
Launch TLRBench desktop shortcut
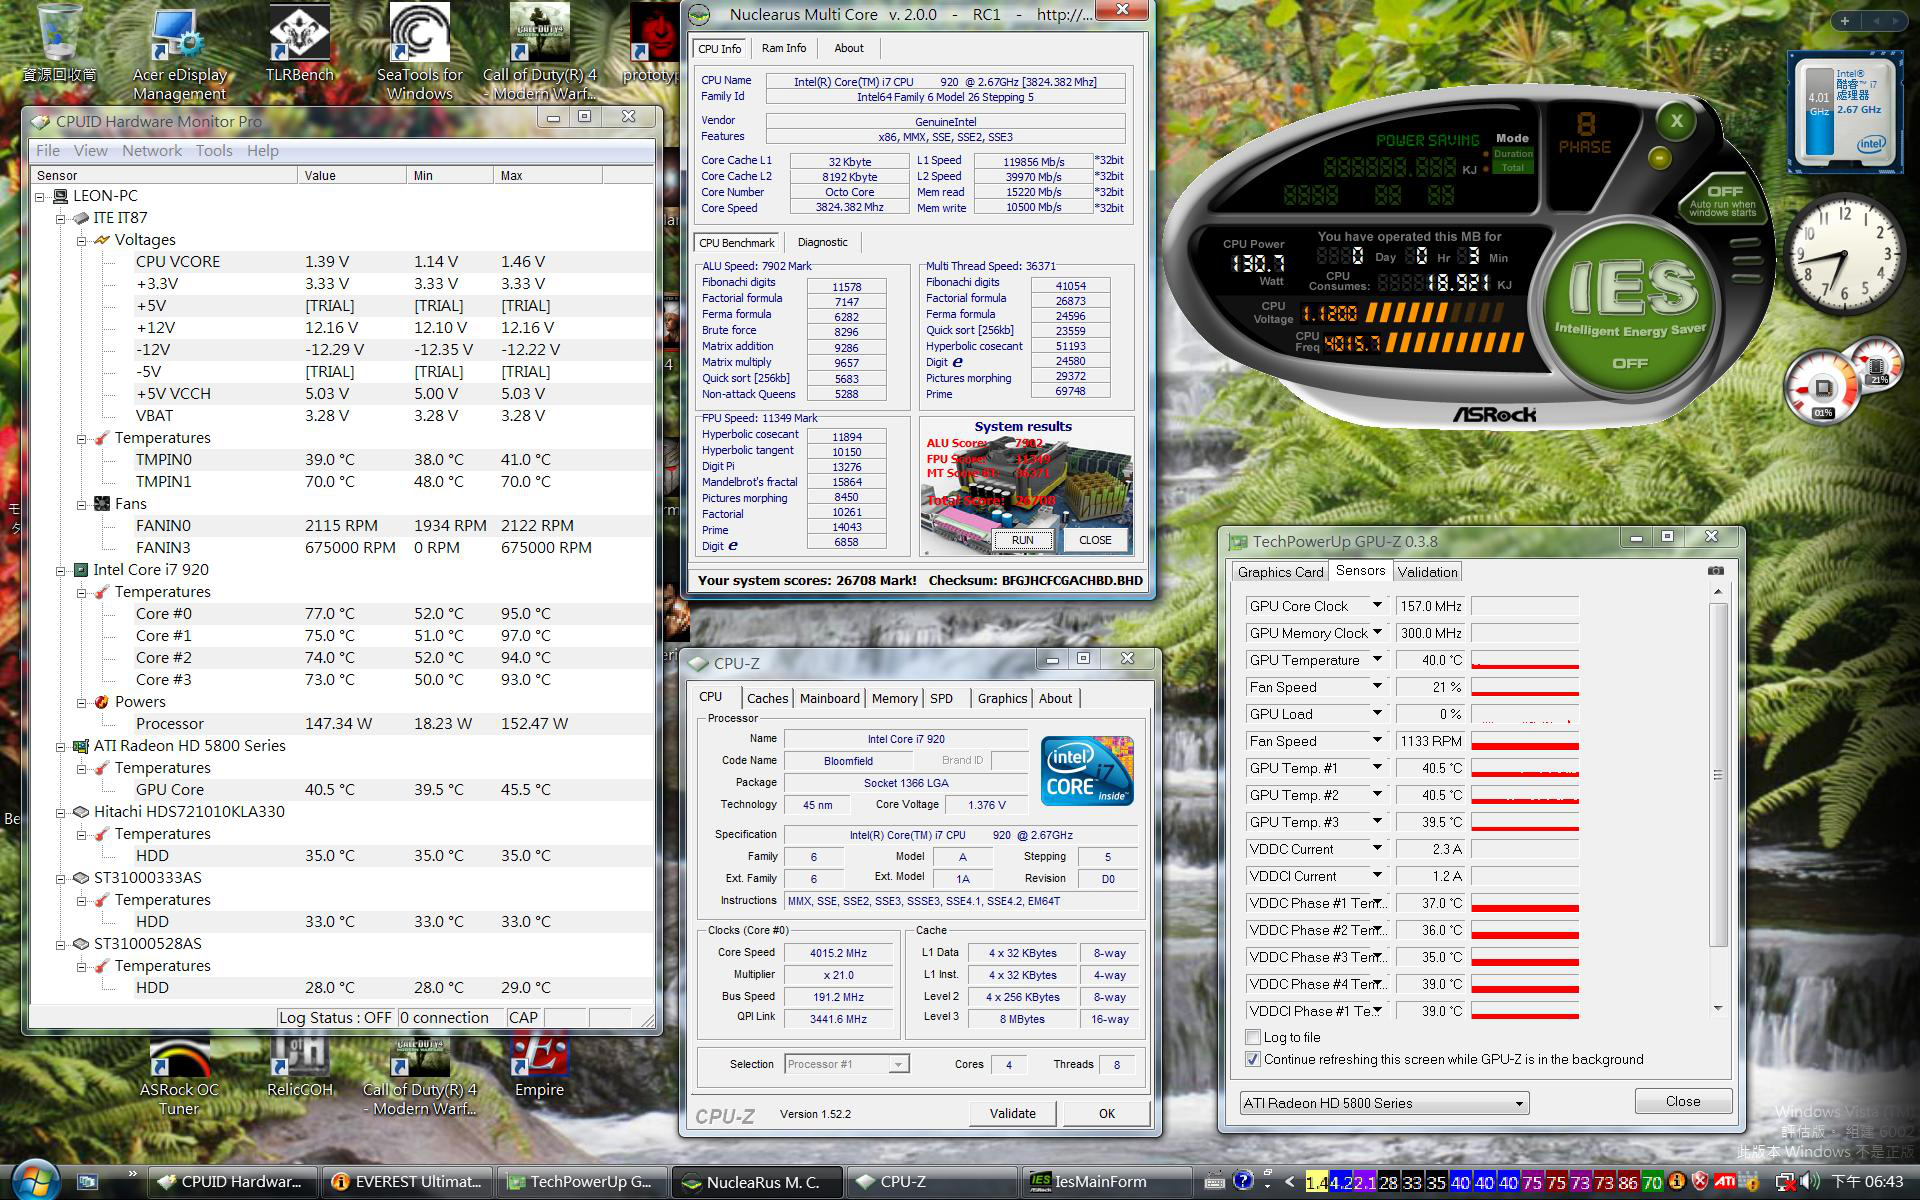(300, 42)
